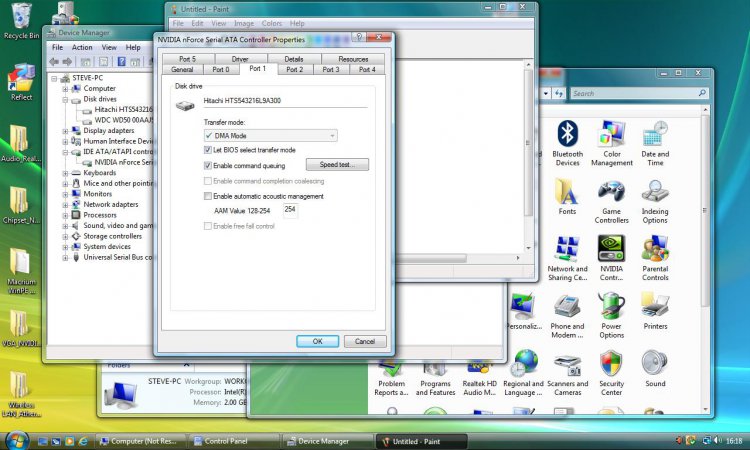The width and height of the screenshot is (750, 450).
Task: Open Recycle Bin on desktop
Action: (21, 21)
